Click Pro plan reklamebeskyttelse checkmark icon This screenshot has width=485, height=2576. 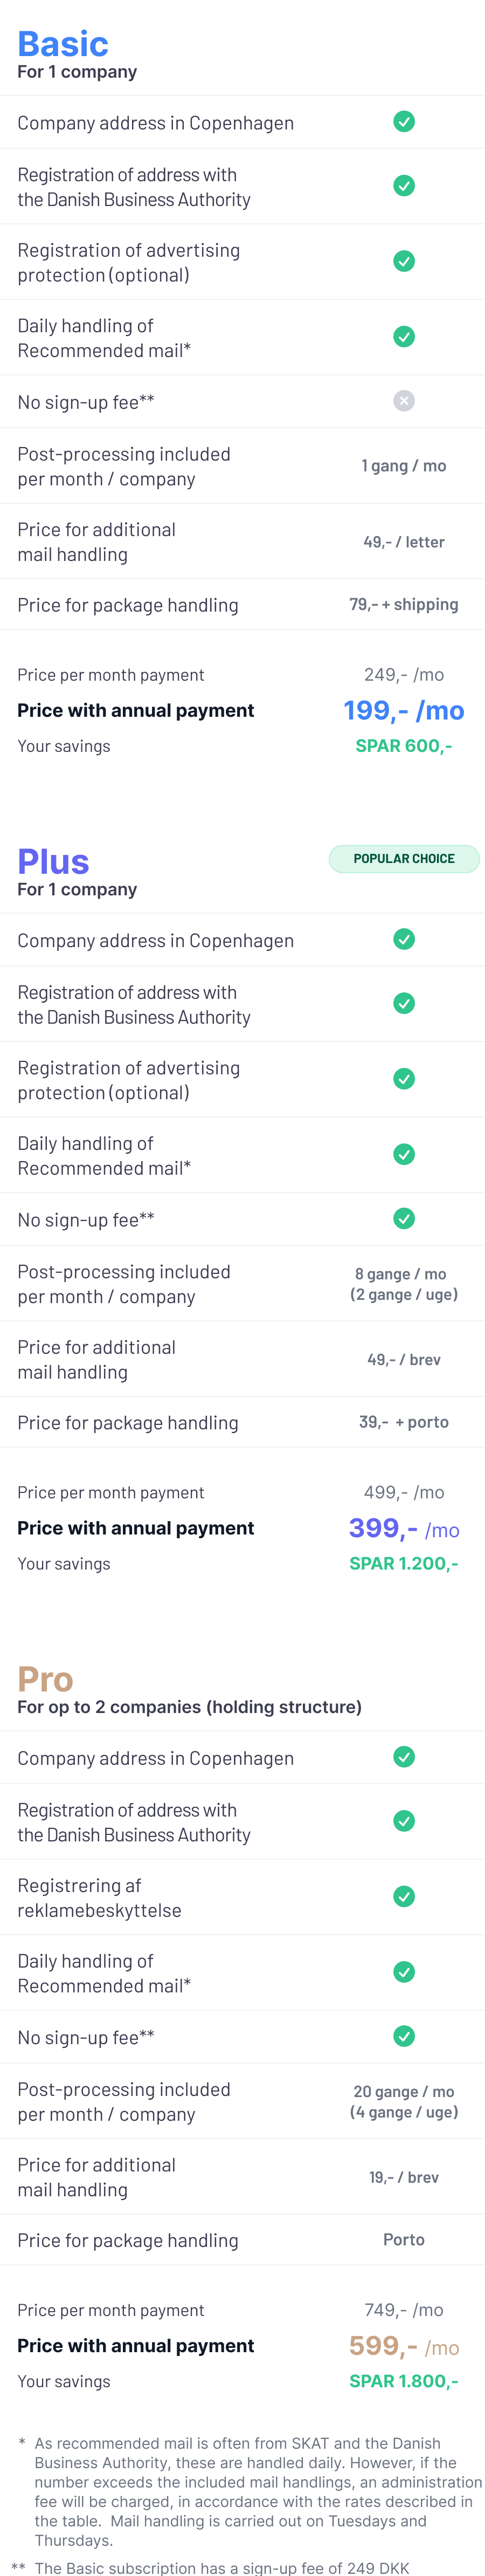coord(404,1896)
